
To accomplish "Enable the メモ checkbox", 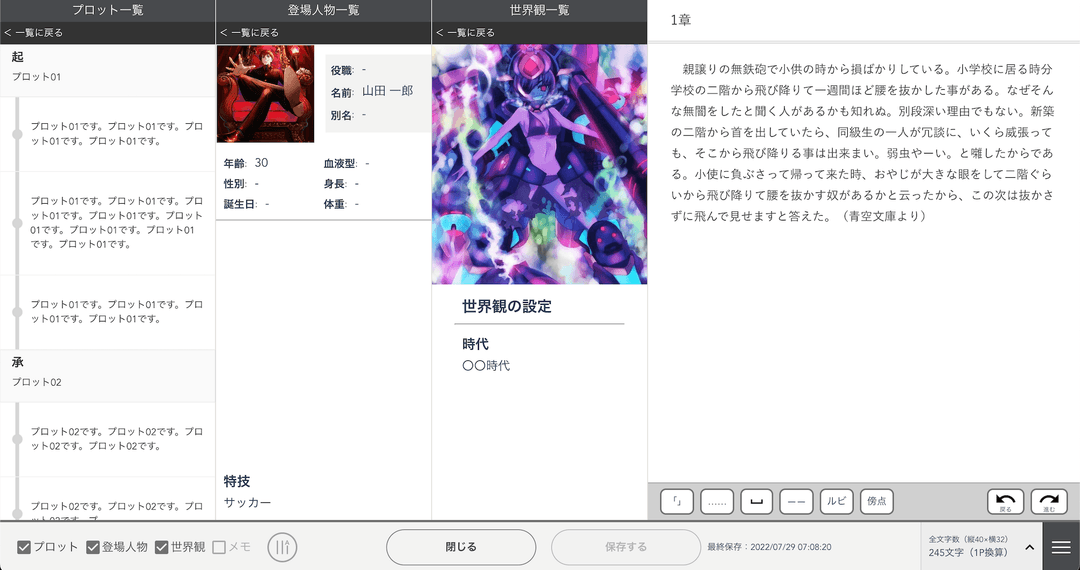I will [219, 547].
